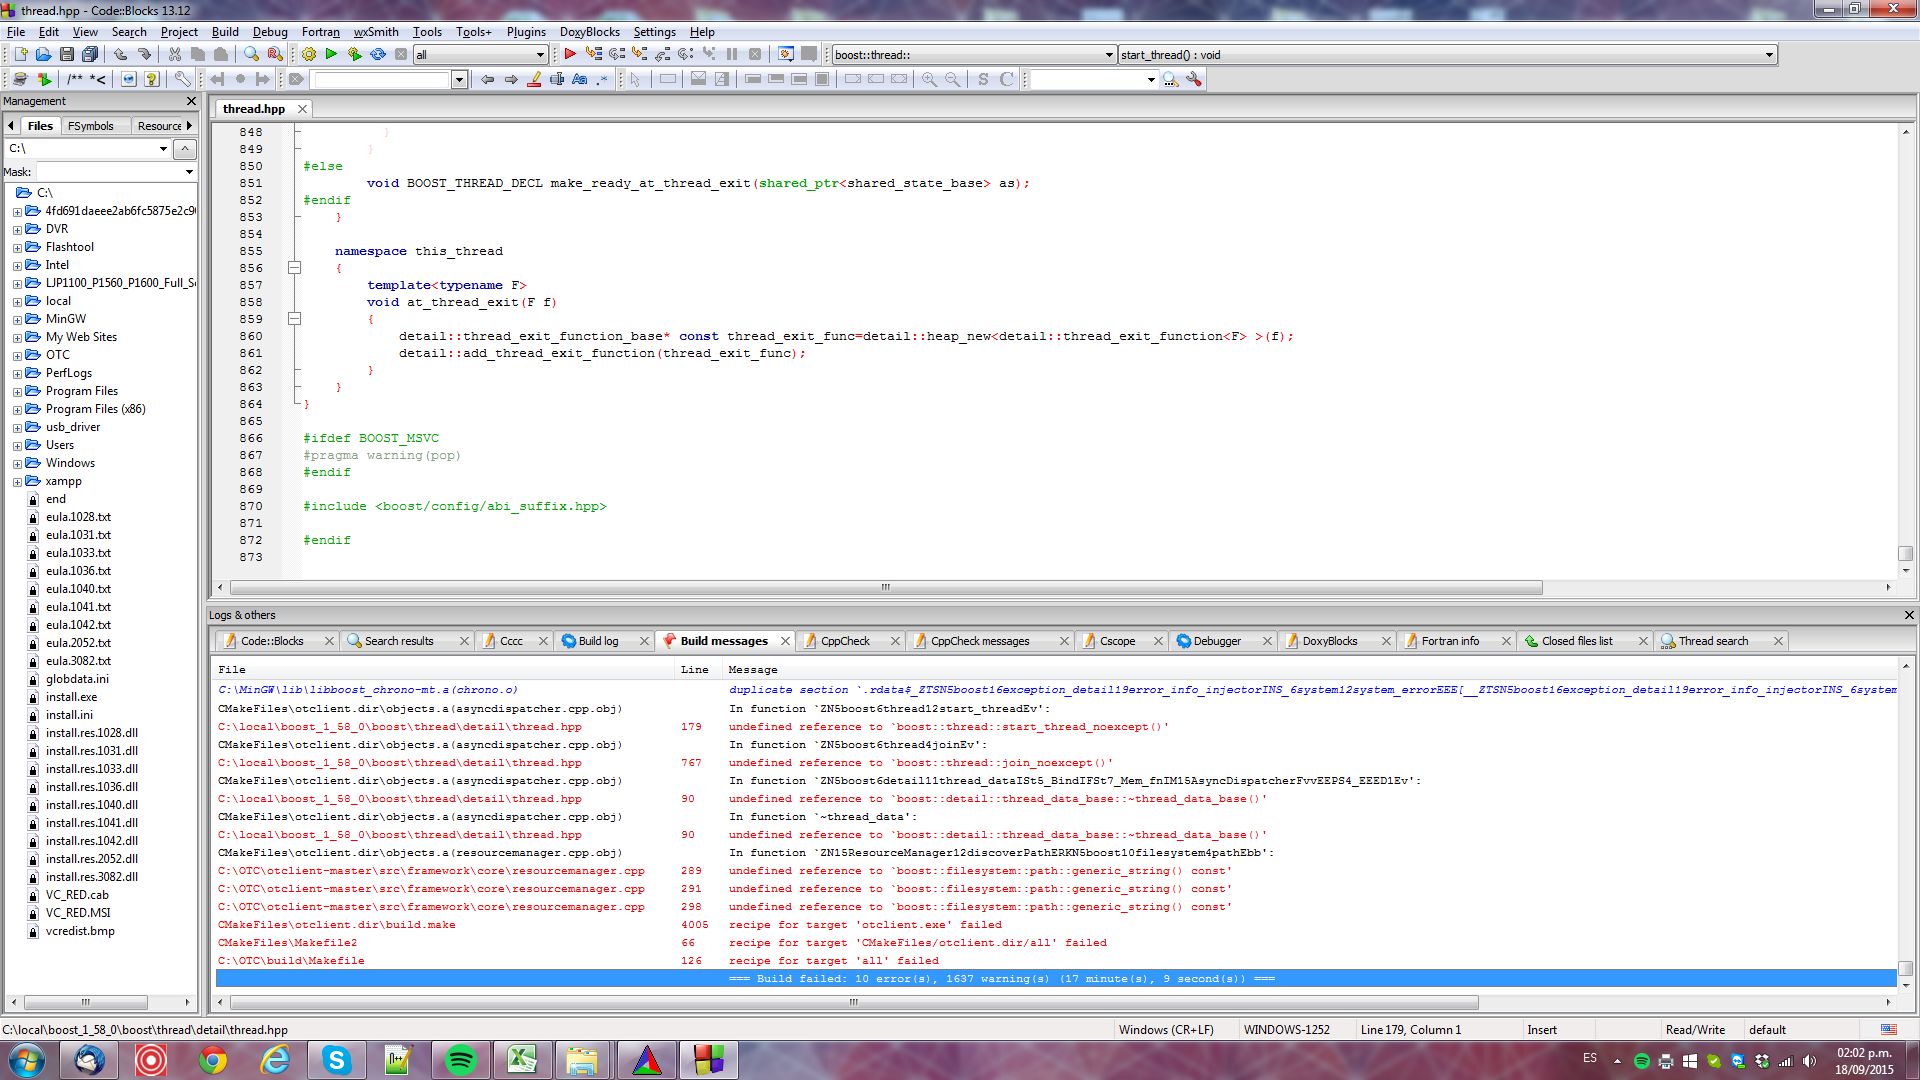This screenshot has width=1920, height=1080.
Task: Click the green Run arrow icon
Action: tap(331, 54)
